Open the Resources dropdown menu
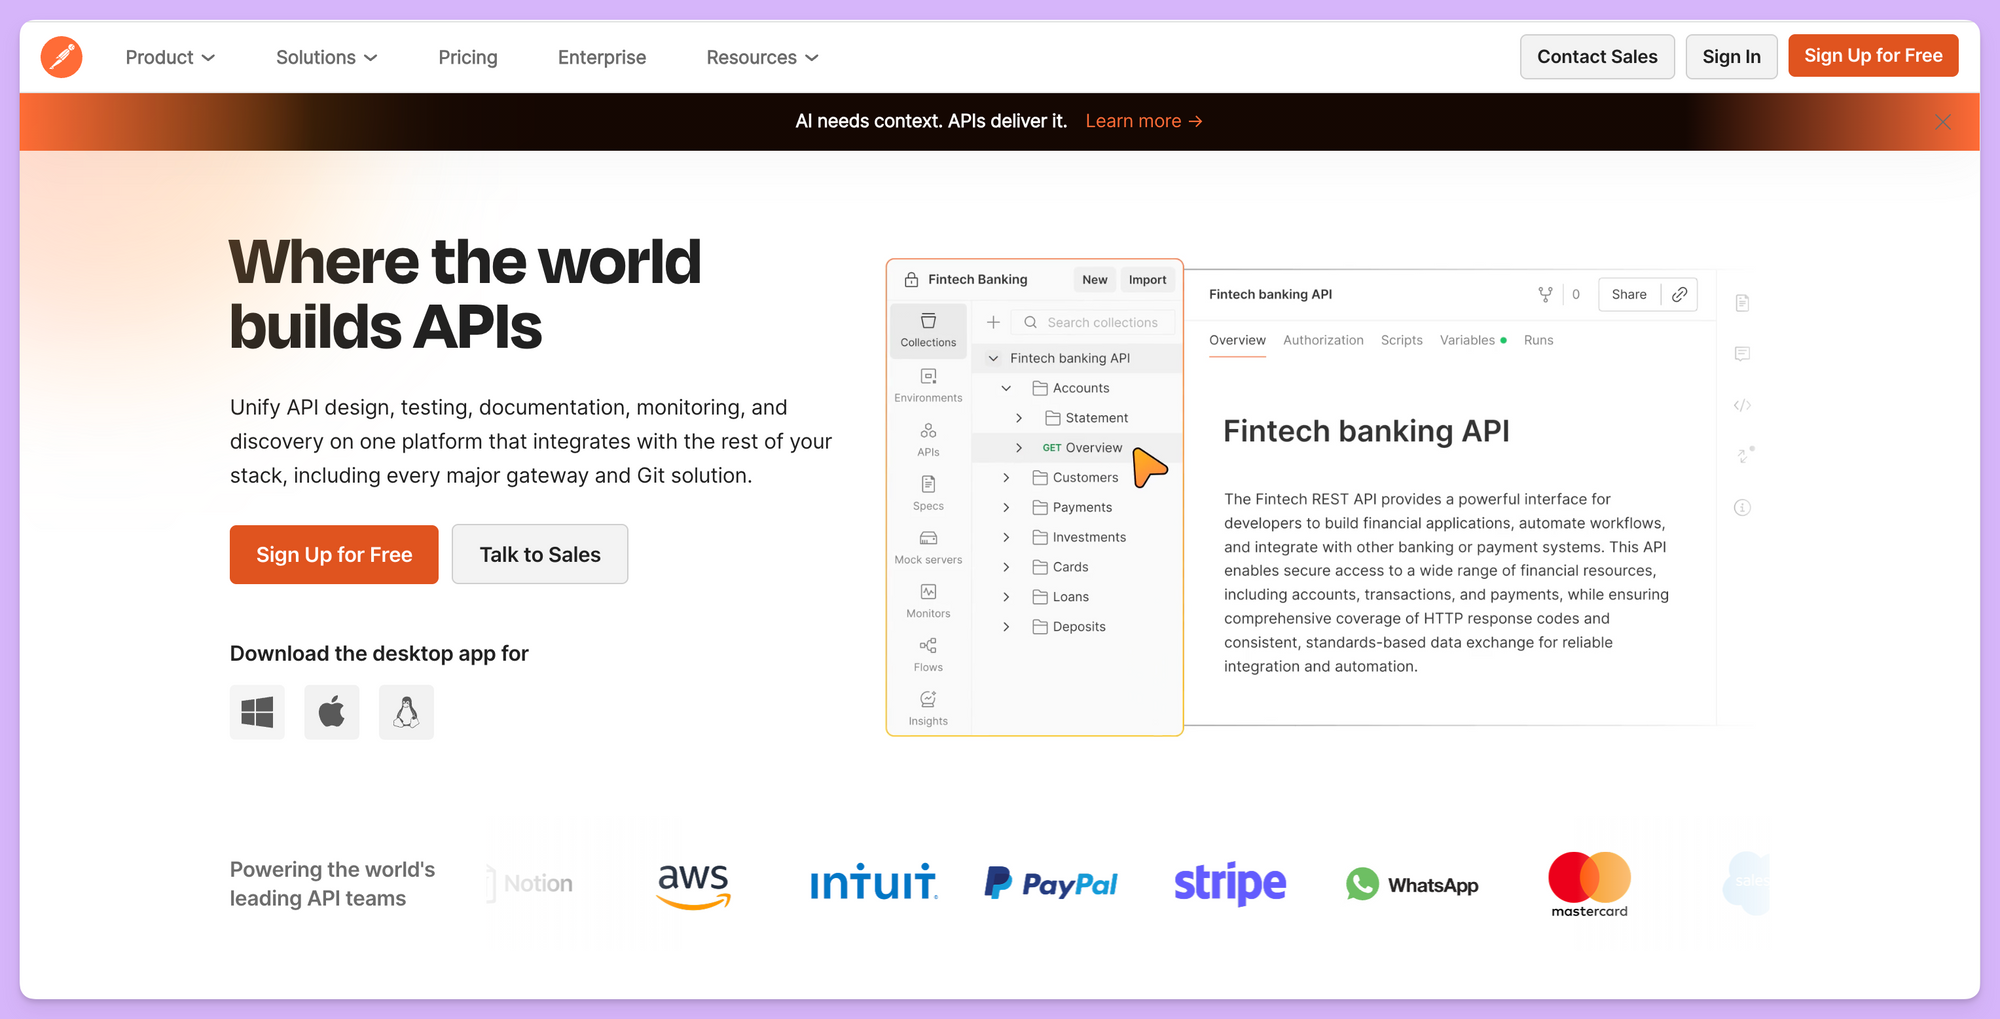The width and height of the screenshot is (2000, 1019). (x=762, y=57)
